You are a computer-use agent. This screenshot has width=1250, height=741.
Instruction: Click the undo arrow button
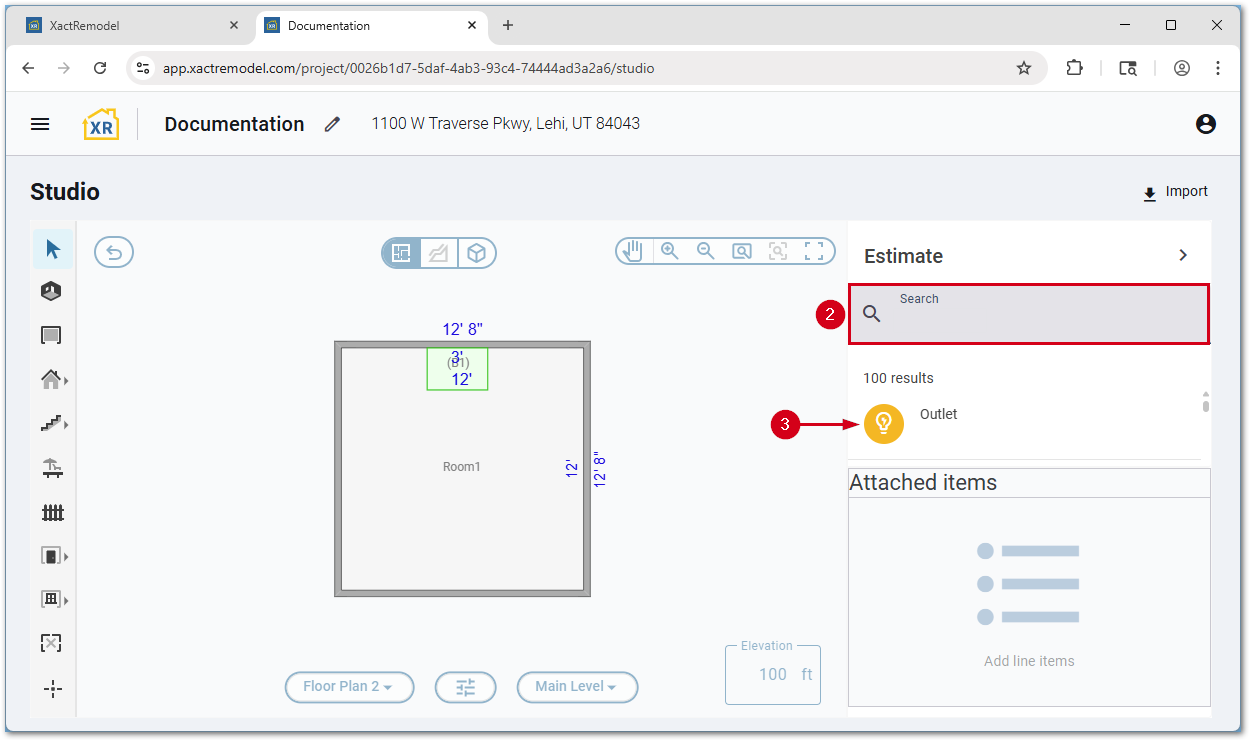[114, 252]
